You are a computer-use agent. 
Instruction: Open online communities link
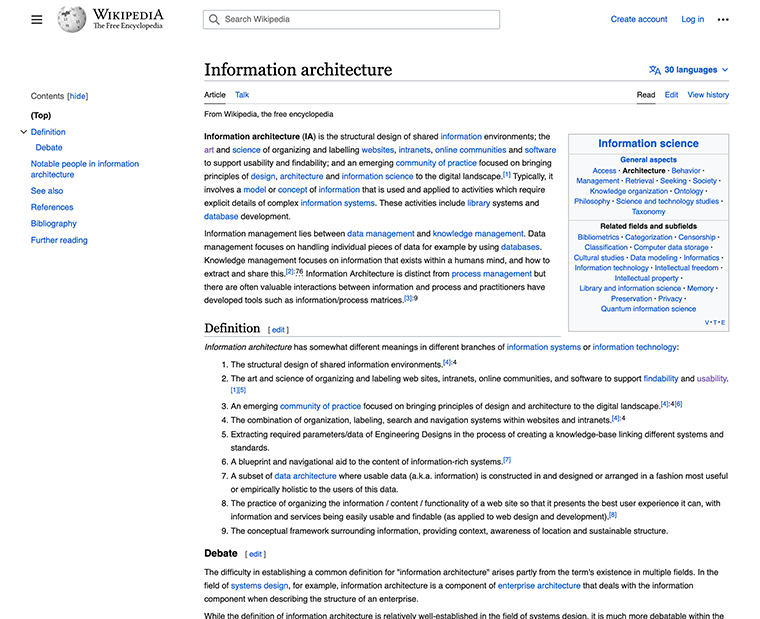click(x=470, y=150)
